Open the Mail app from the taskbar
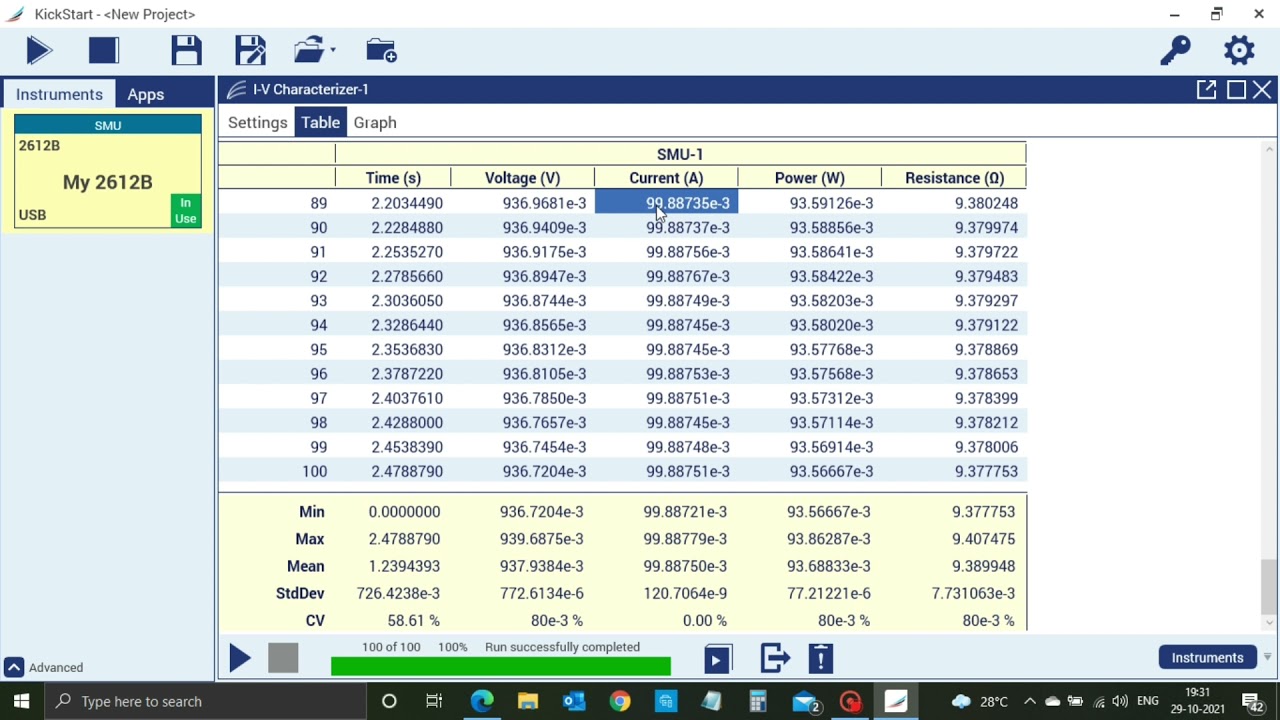The height and width of the screenshot is (720, 1280). click(806, 701)
